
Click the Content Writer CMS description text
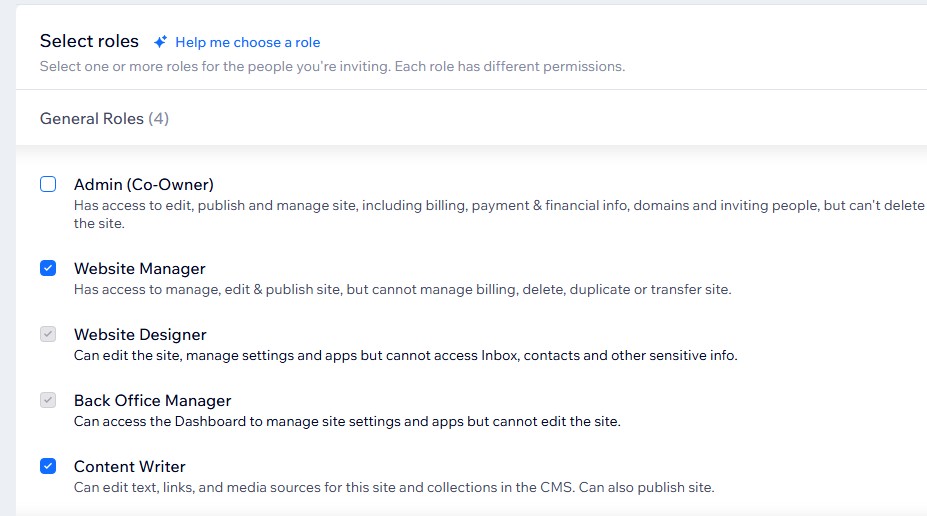coord(394,488)
